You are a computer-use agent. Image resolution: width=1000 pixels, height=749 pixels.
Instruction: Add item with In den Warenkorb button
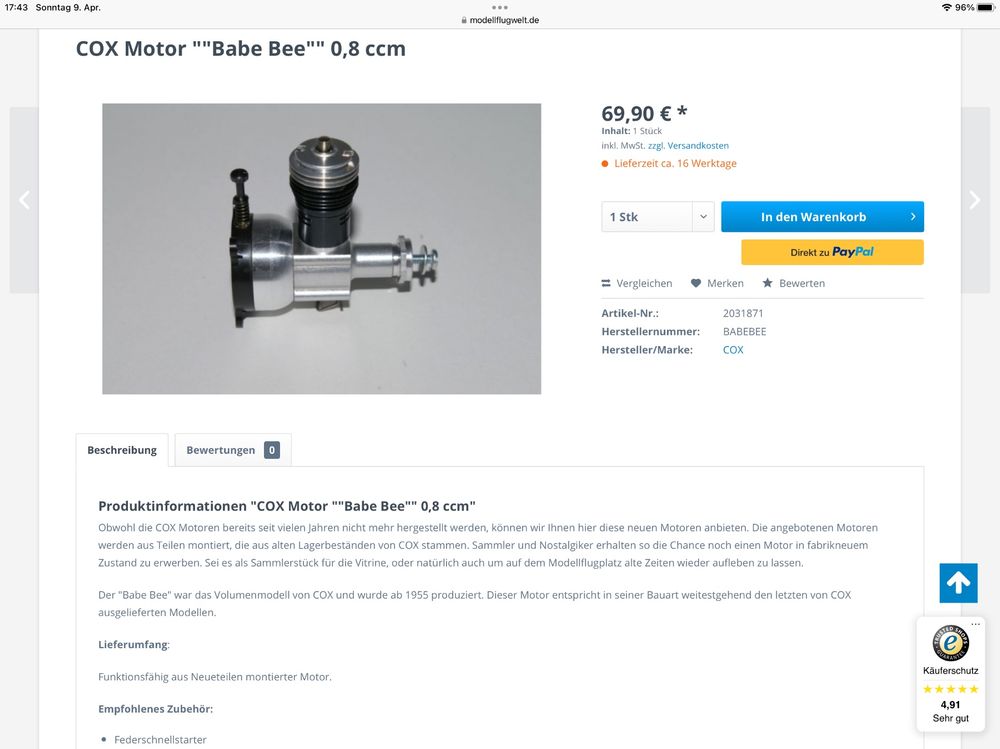pyautogui.click(x=822, y=217)
